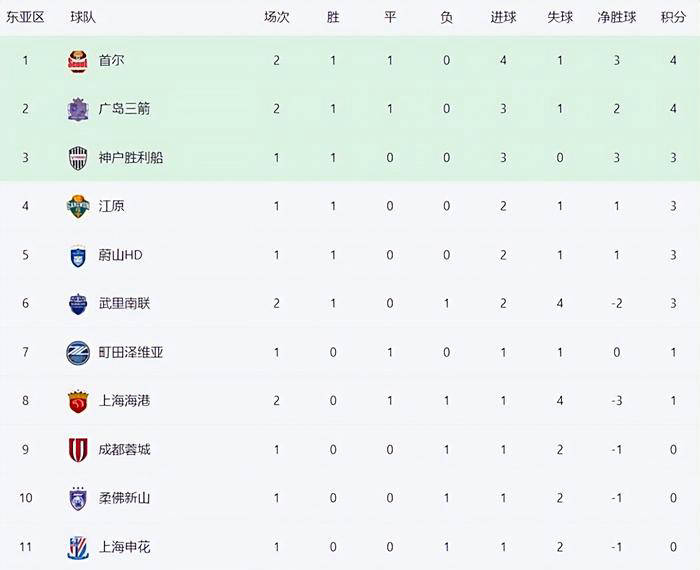
Task: Click the 东亚区 header label
Action: point(25,17)
